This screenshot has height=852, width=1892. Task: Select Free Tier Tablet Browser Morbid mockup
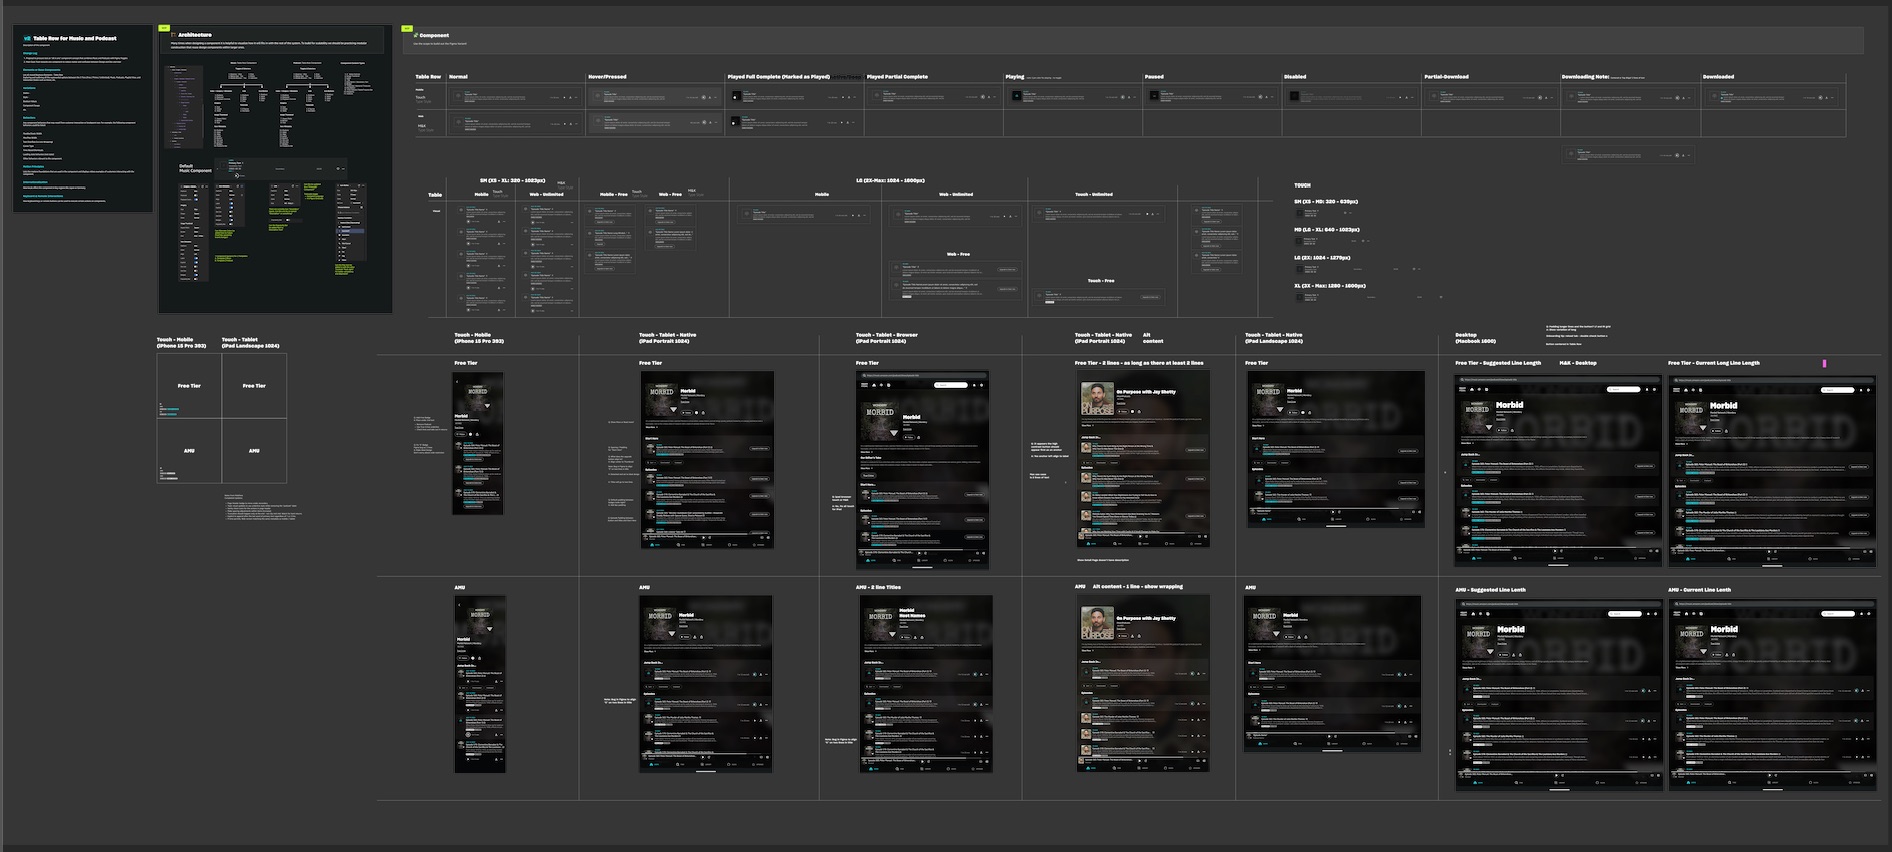[922, 471]
